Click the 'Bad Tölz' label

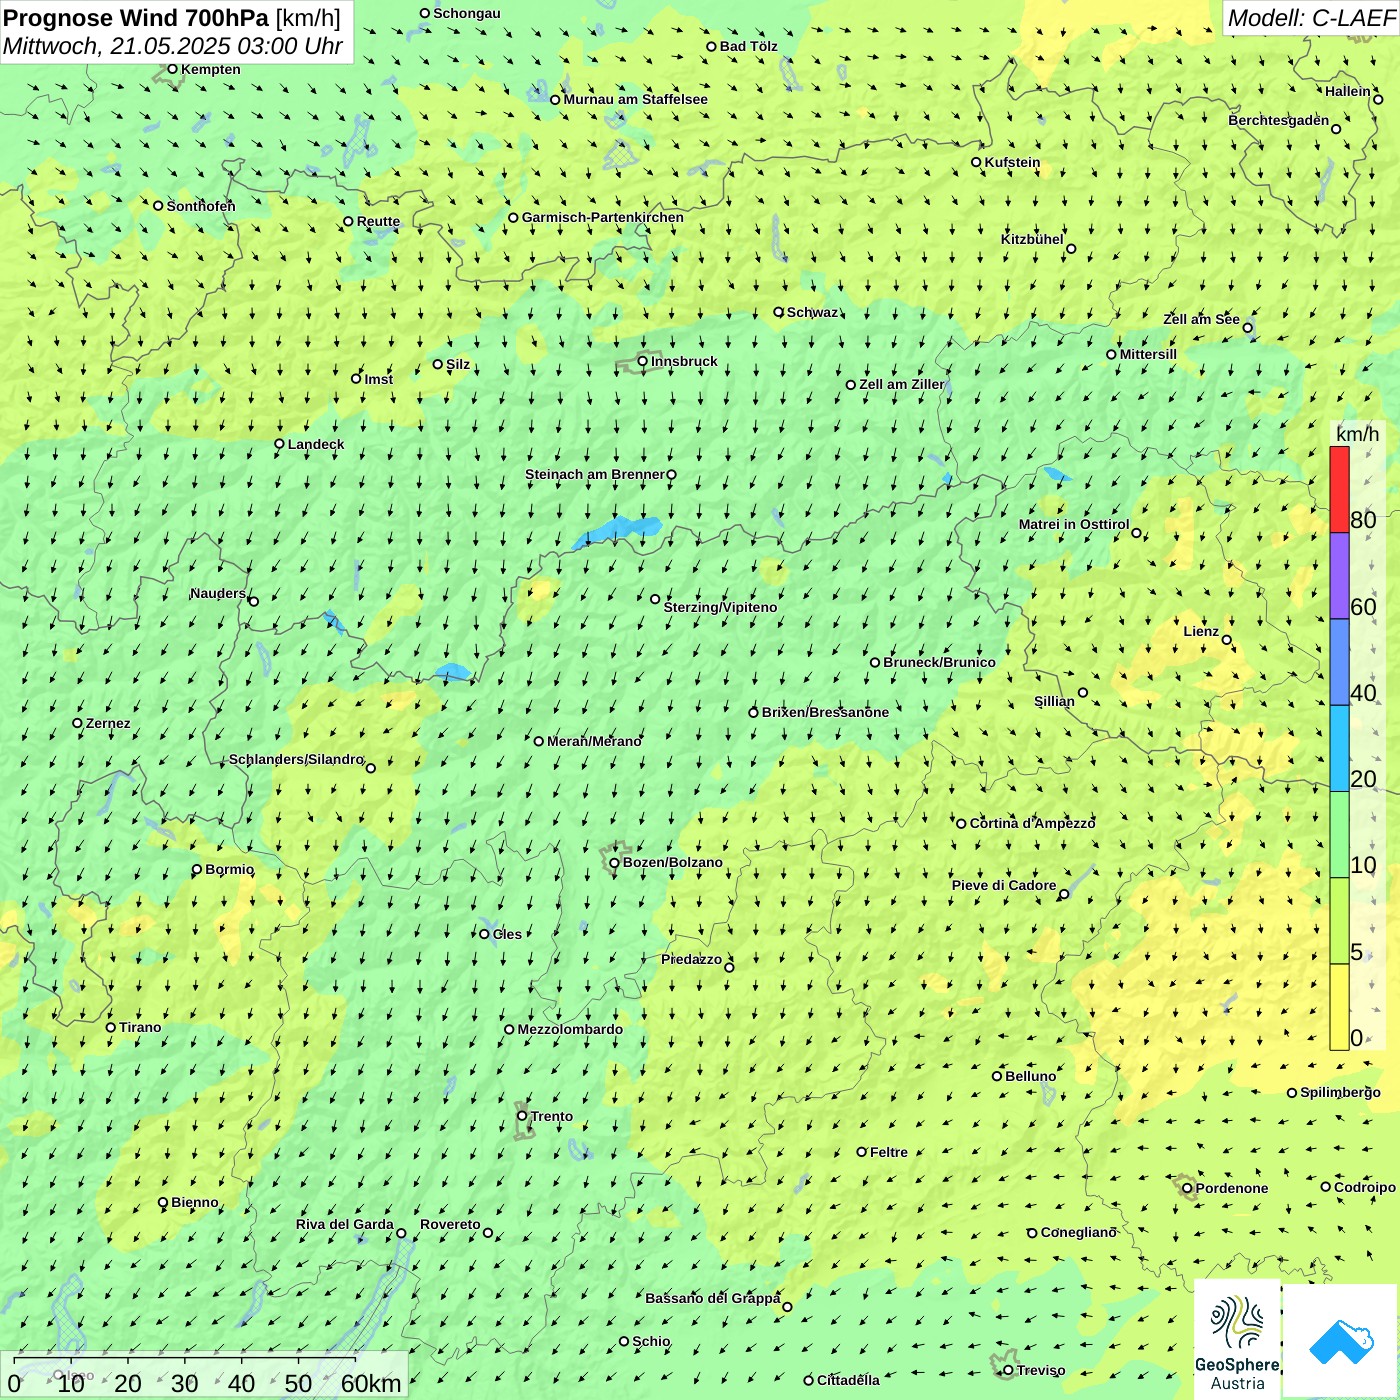749,46
